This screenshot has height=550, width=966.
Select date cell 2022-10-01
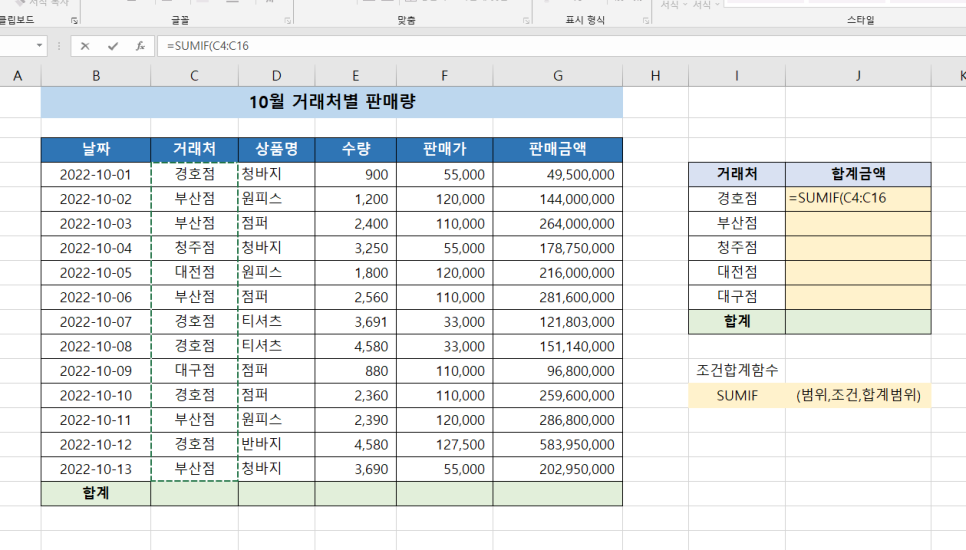pyautogui.click(x=96, y=175)
